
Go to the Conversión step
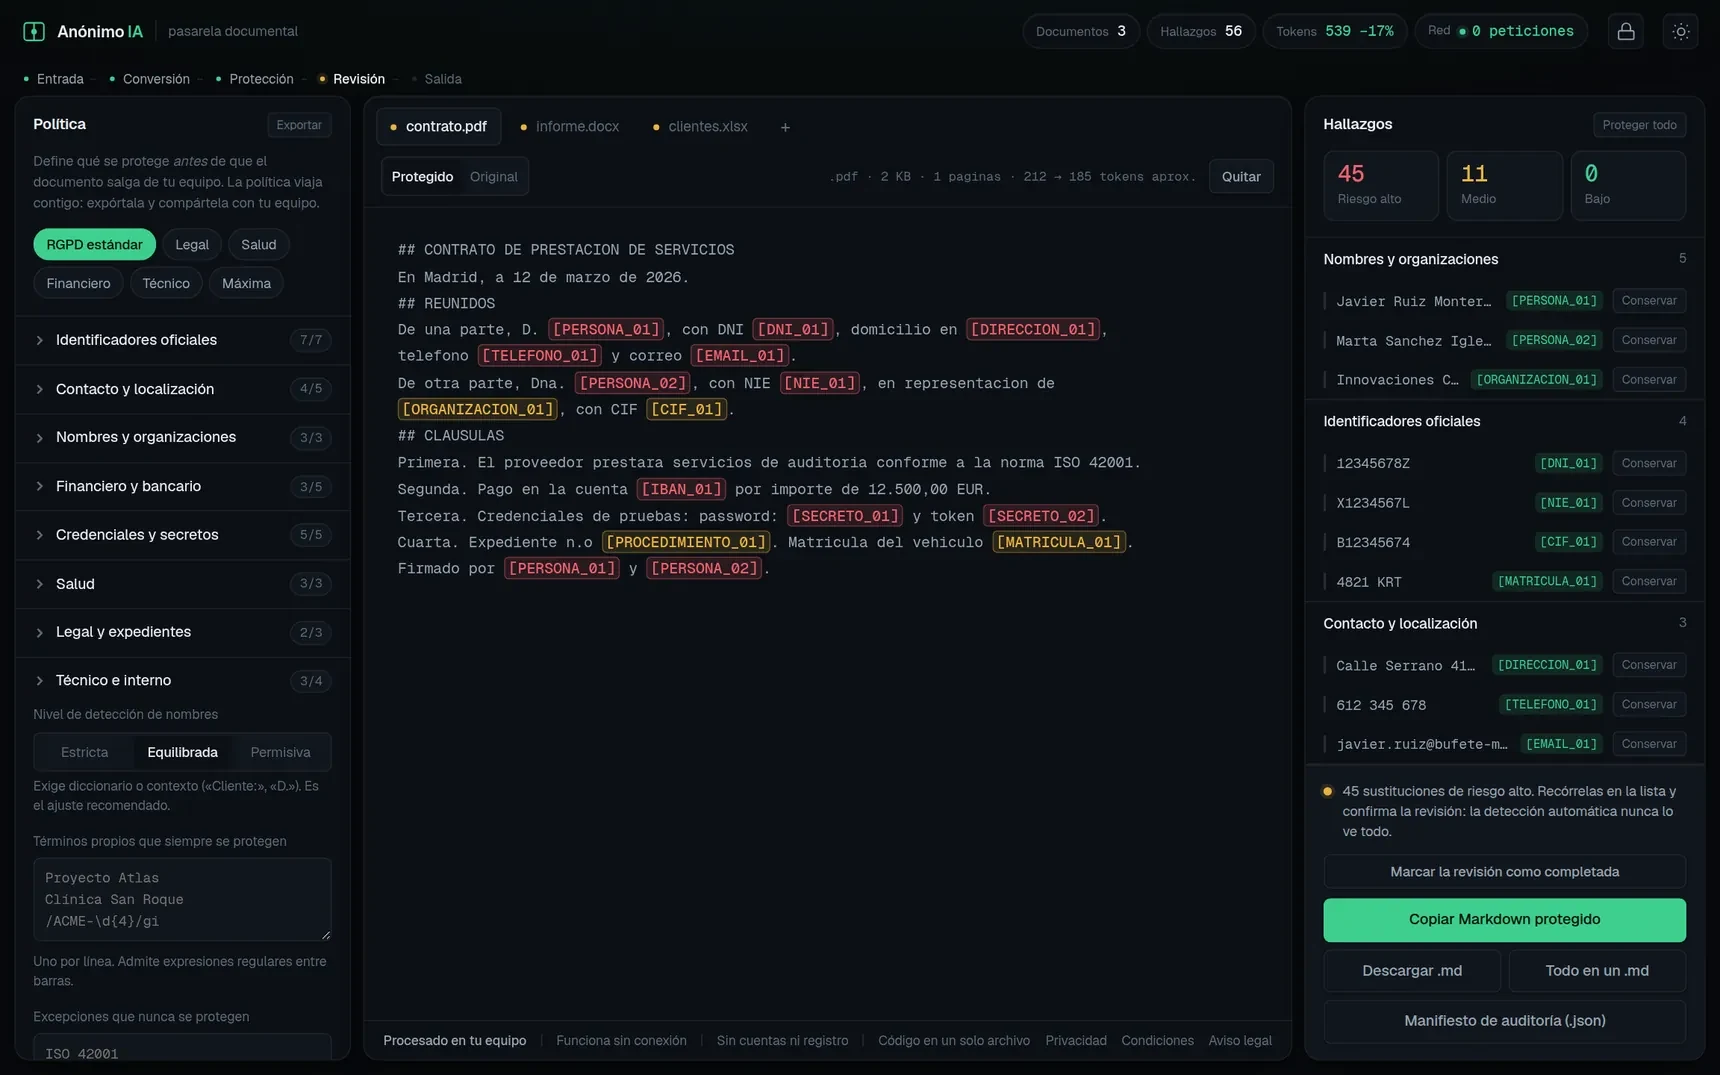click(150, 79)
